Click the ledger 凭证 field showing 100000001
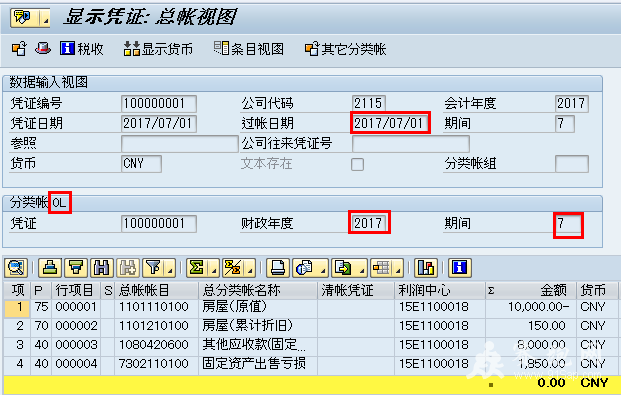 point(159,223)
